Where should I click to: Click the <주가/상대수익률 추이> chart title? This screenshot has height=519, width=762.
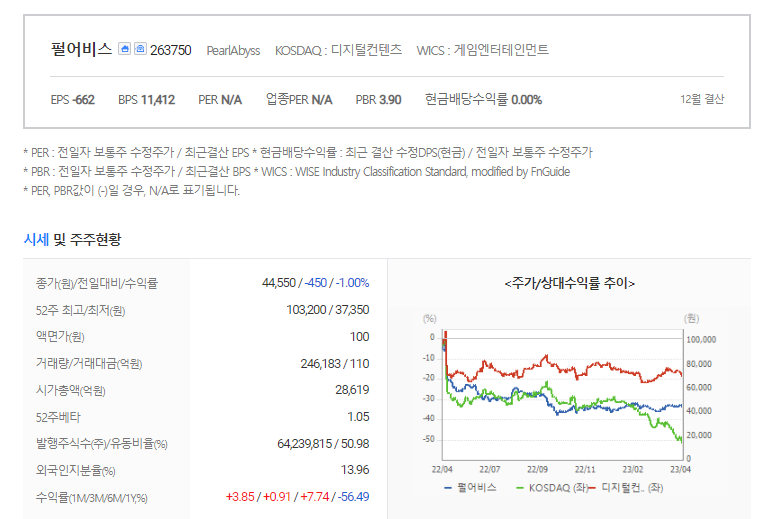(x=570, y=283)
